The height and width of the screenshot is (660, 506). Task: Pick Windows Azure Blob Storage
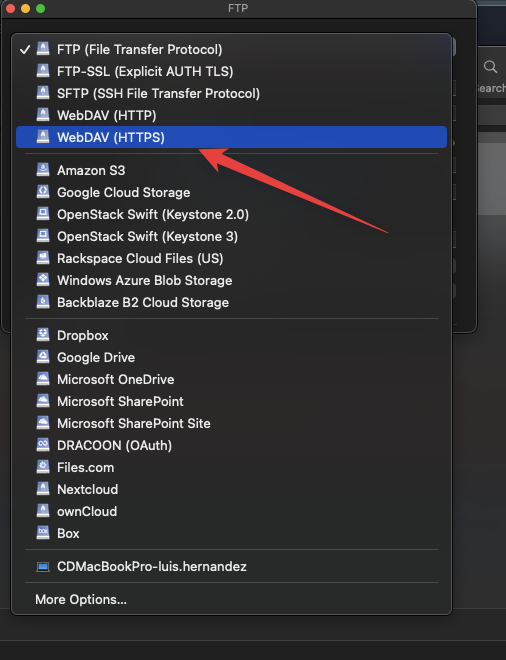(231, 280)
